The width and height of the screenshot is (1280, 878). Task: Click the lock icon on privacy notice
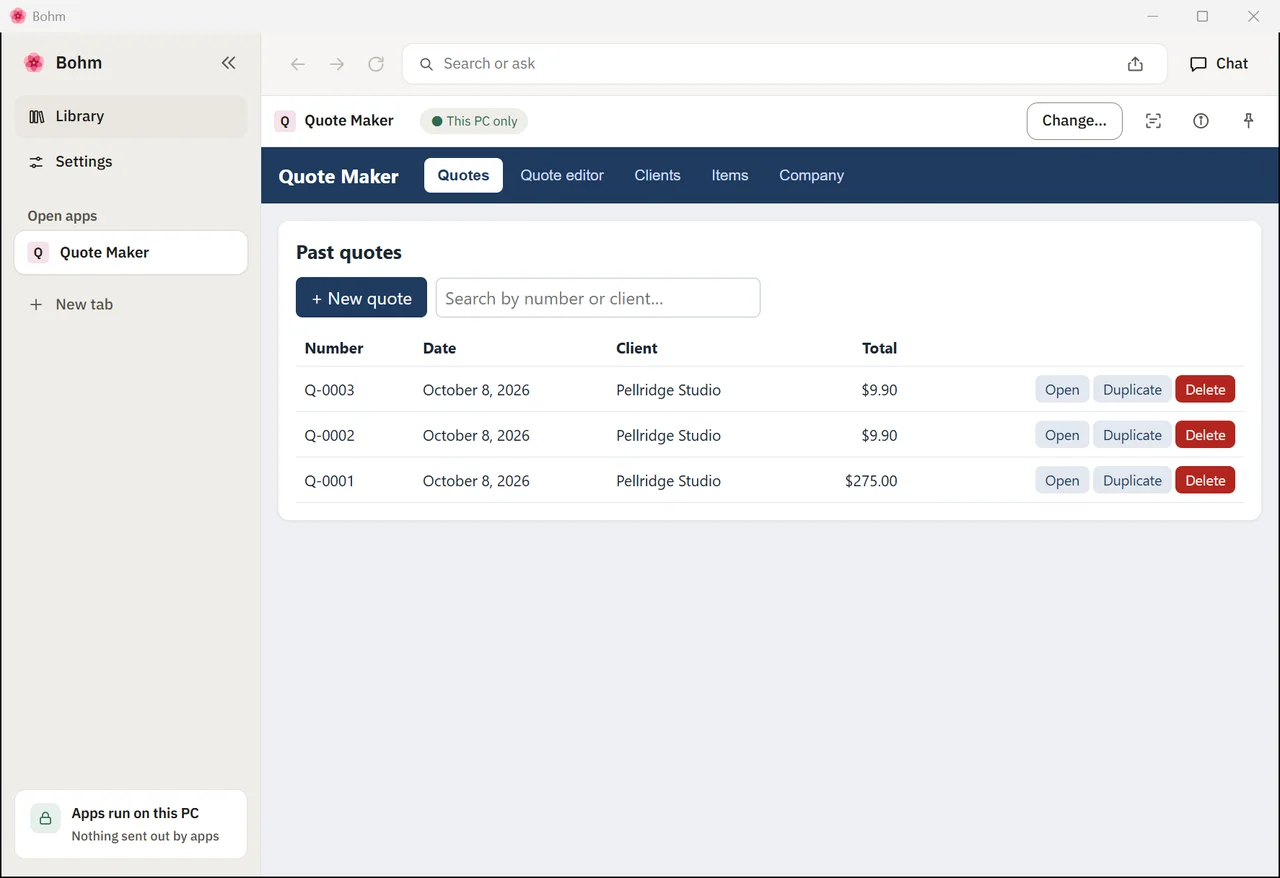point(45,818)
